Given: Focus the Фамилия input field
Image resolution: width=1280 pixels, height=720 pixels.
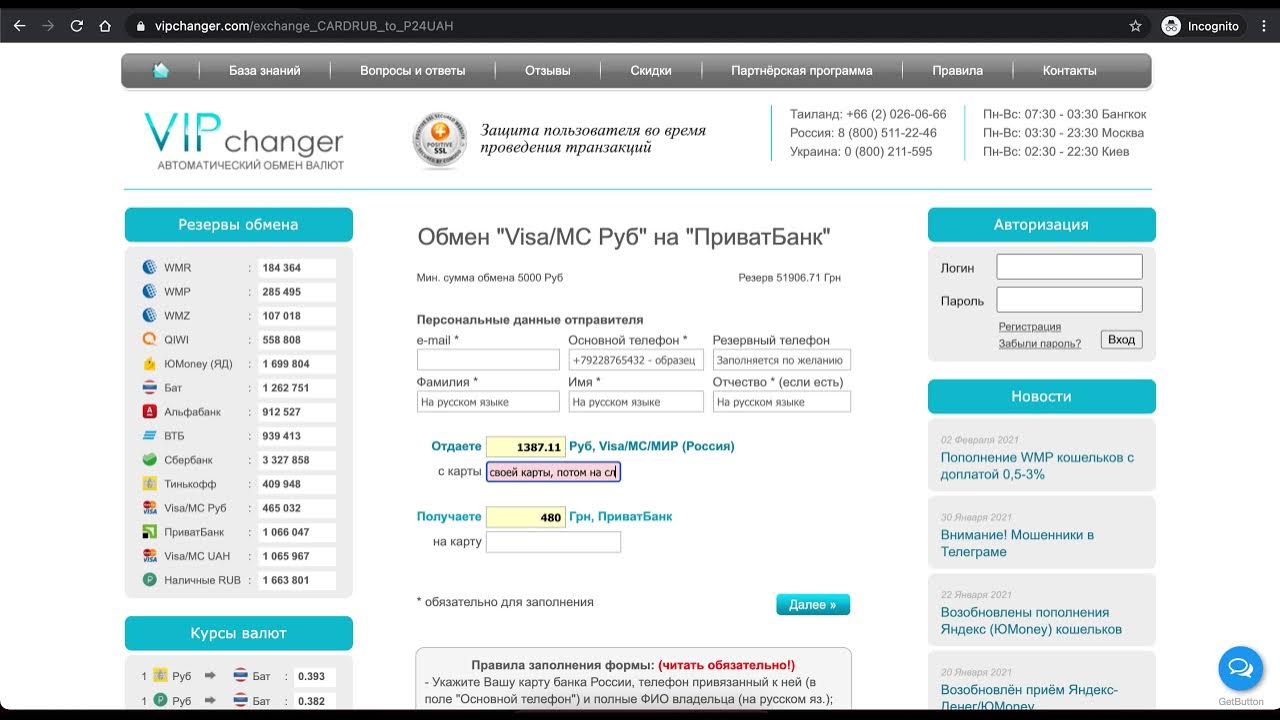Looking at the screenshot, I should click(488, 402).
